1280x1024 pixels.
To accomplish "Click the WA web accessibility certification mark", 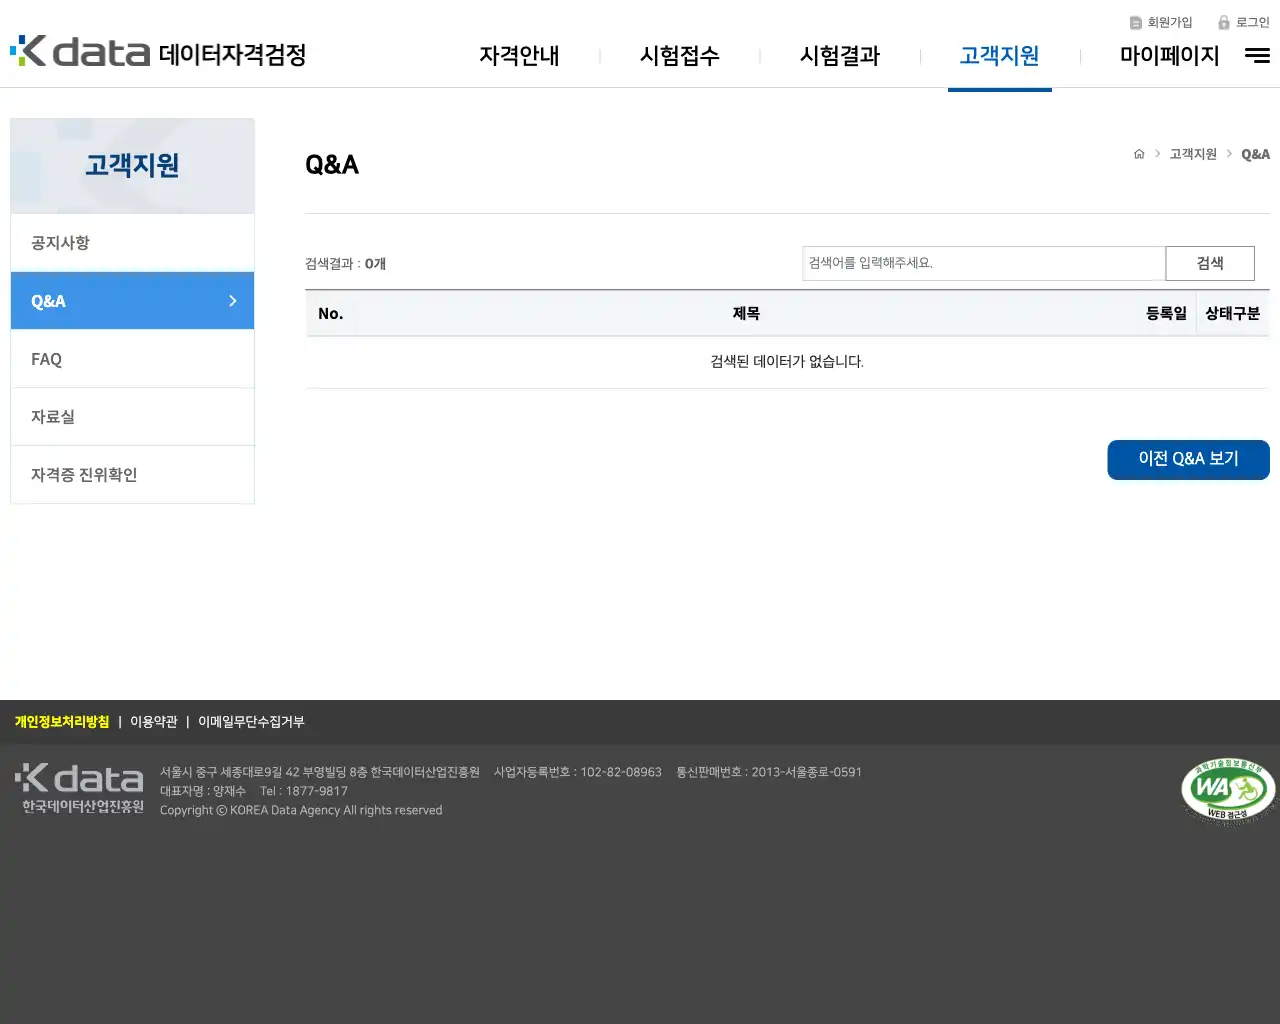I will pos(1227,790).
